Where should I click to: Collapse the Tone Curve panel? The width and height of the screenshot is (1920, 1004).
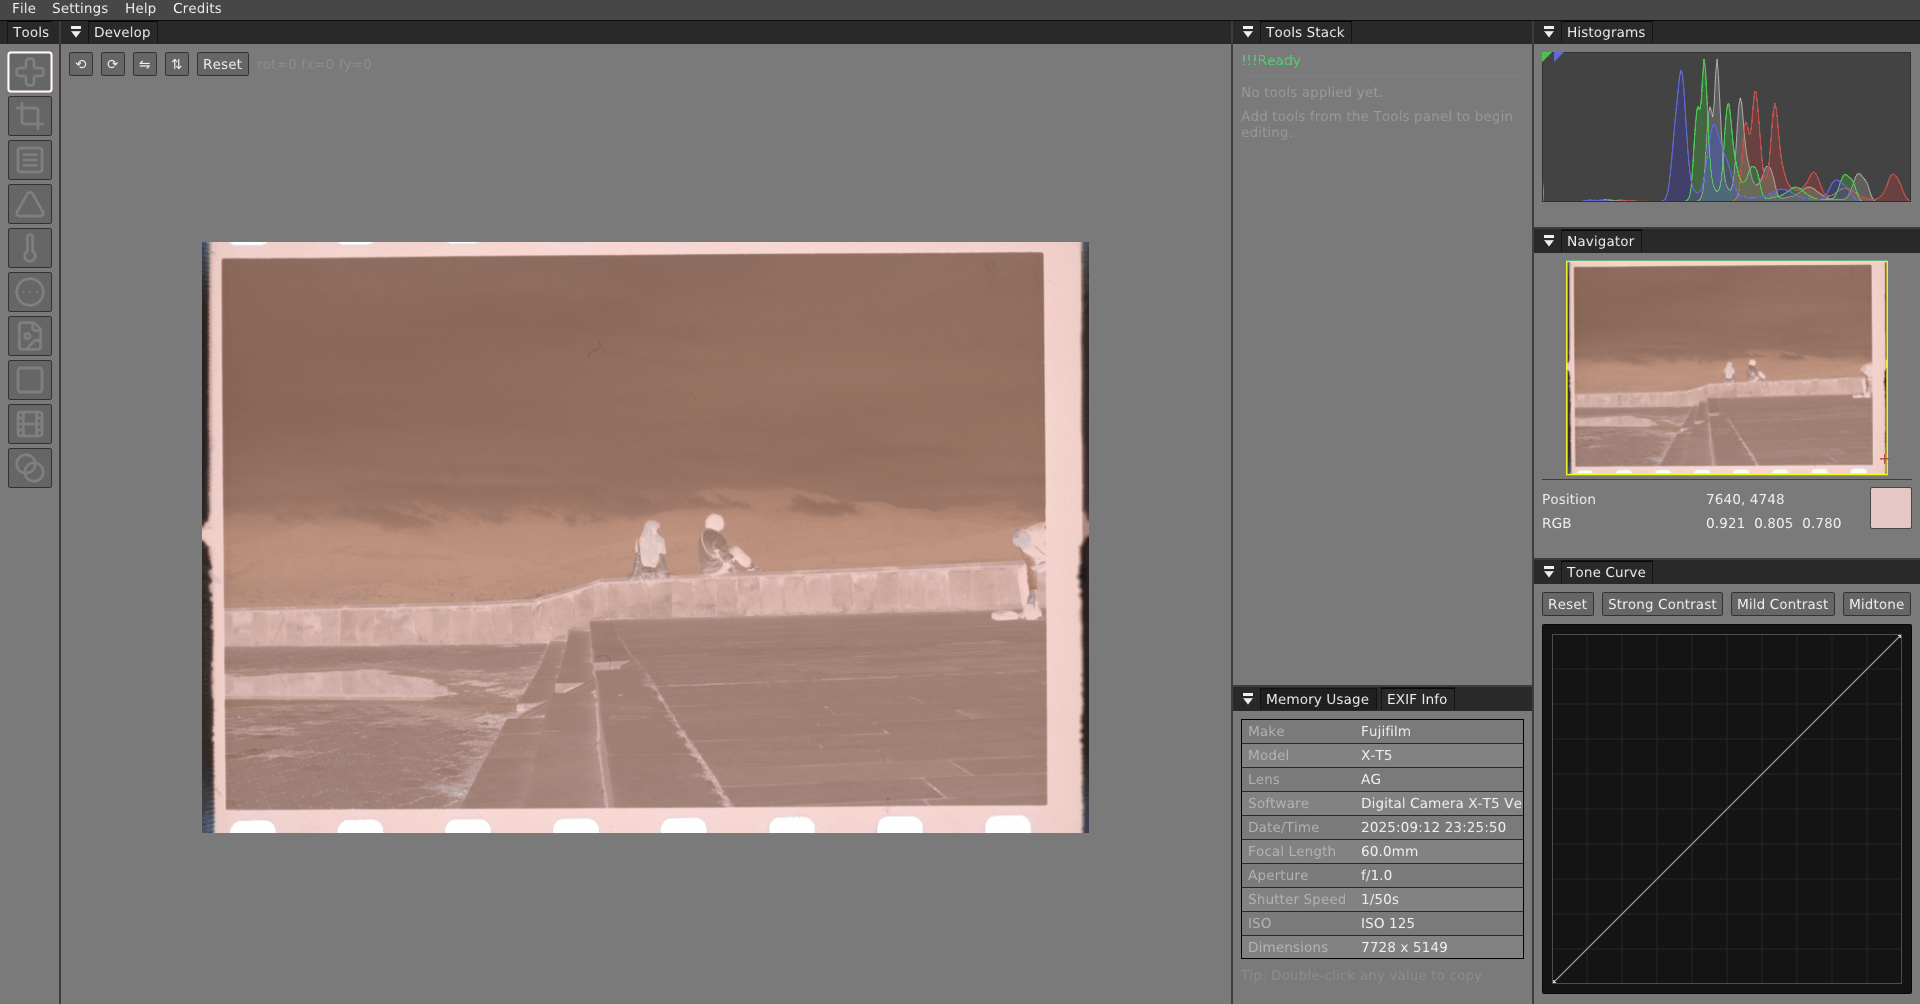tap(1549, 571)
